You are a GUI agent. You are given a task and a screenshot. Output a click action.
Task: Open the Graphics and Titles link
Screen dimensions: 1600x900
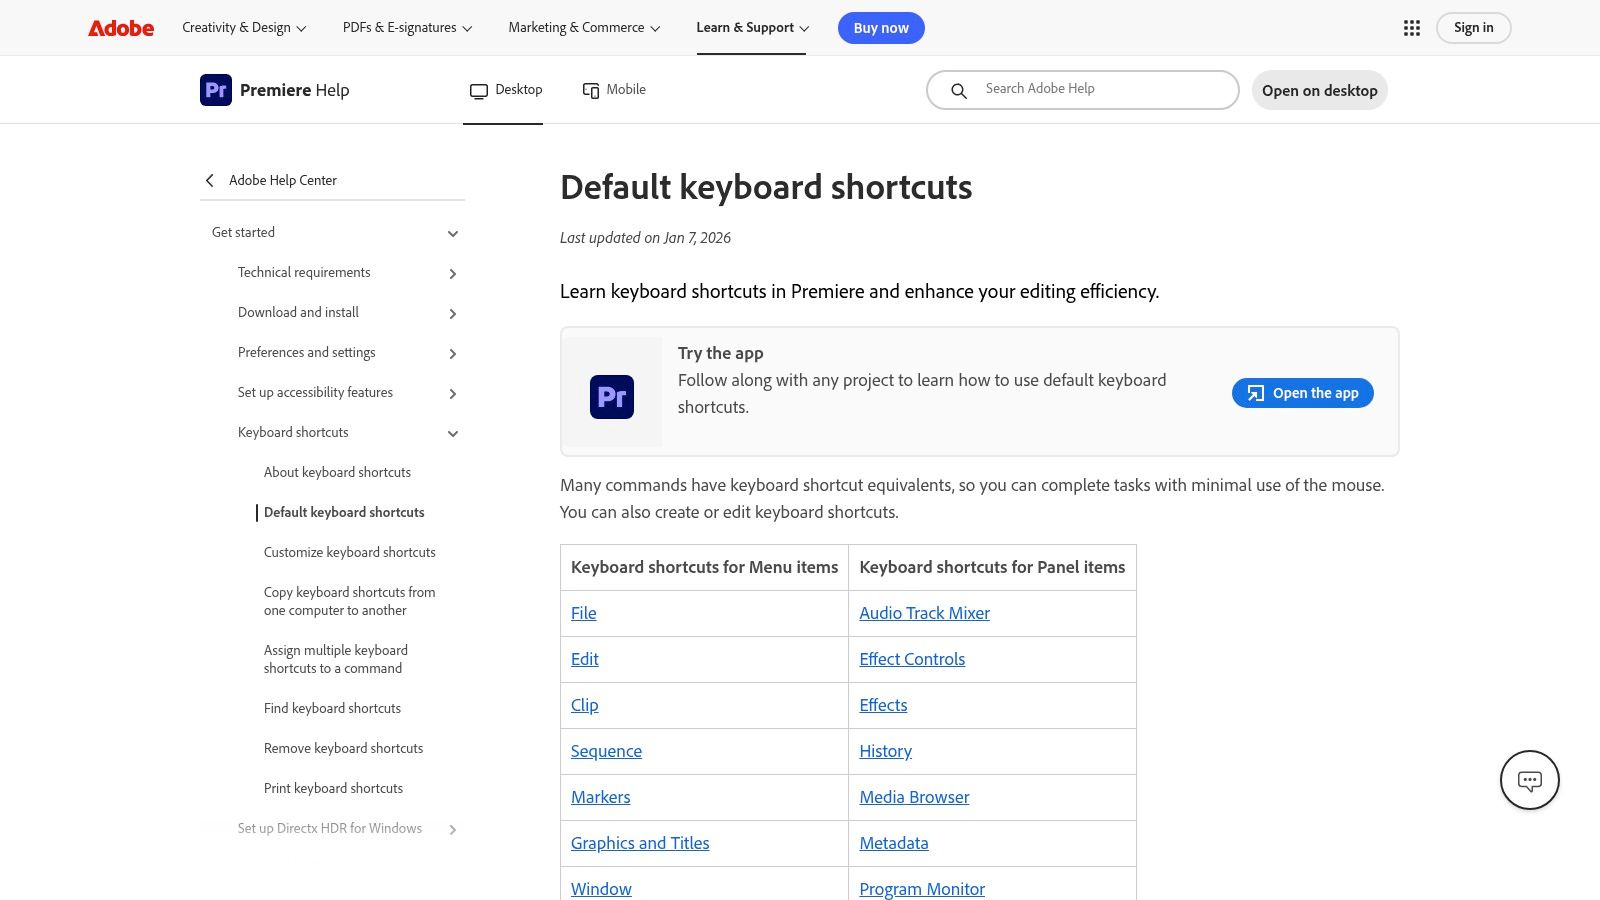[640, 843]
